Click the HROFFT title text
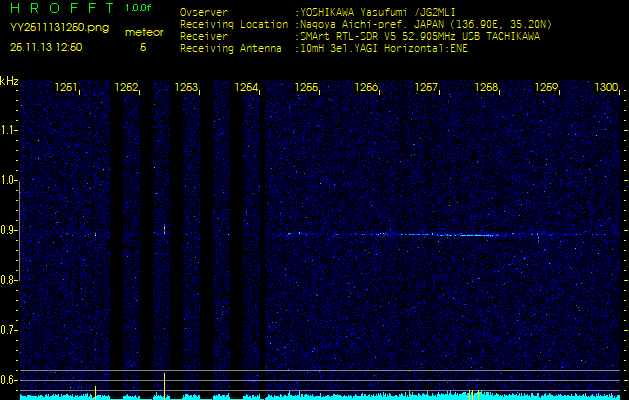This screenshot has height=400, width=629. pyautogui.click(x=59, y=8)
